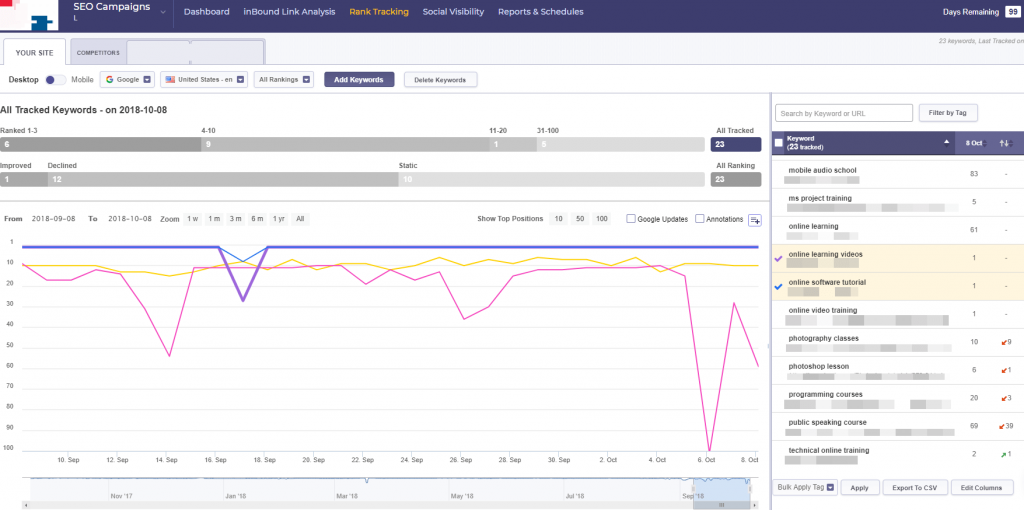Switch to COMPETITORS tab
The width and height of the screenshot is (1024, 510).
pos(98,52)
